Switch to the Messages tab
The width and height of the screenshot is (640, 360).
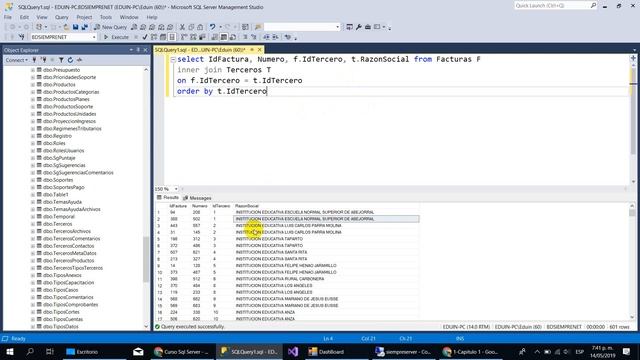(197, 198)
